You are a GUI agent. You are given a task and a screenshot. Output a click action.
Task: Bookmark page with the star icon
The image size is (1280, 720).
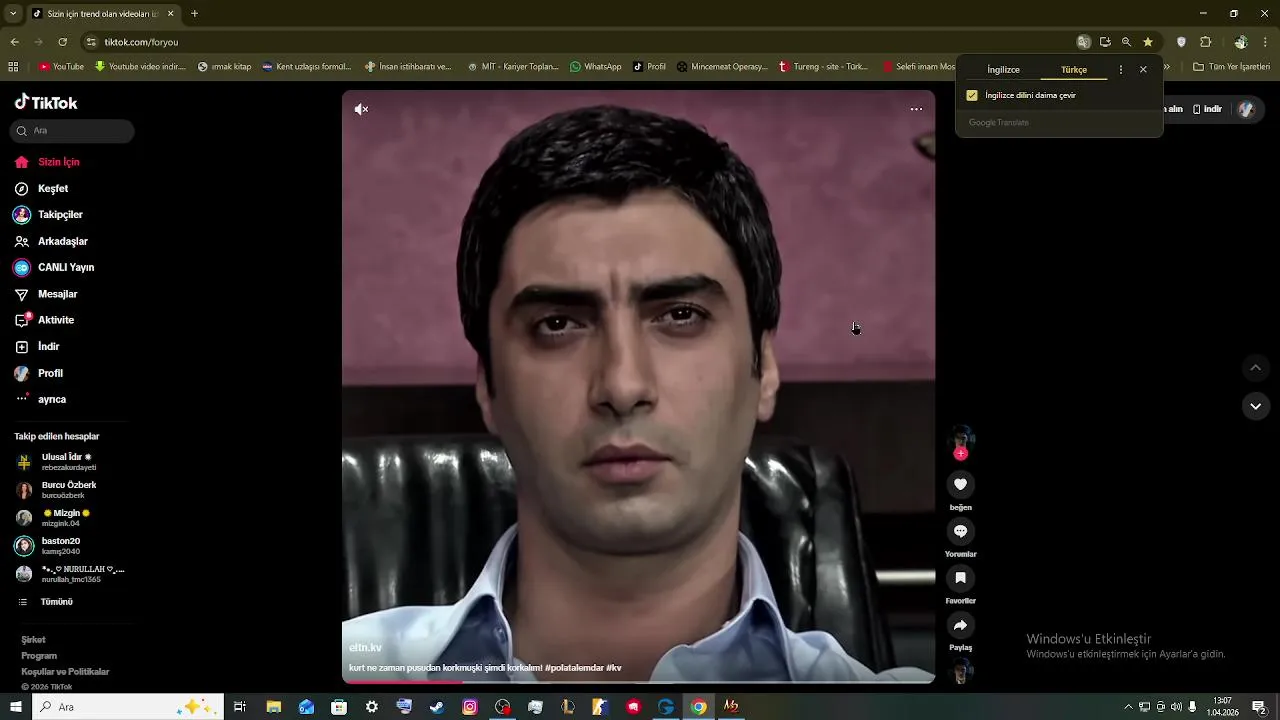pyautogui.click(x=1148, y=42)
